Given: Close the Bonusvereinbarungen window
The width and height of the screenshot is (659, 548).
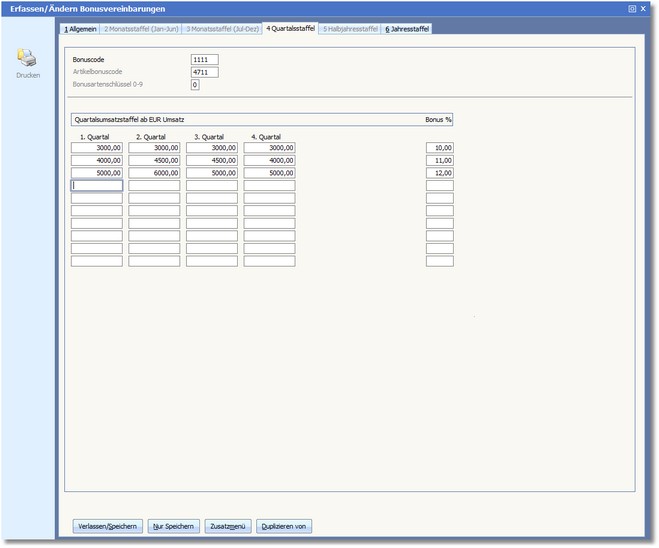Looking at the screenshot, I should pyautogui.click(x=646, y=8).
